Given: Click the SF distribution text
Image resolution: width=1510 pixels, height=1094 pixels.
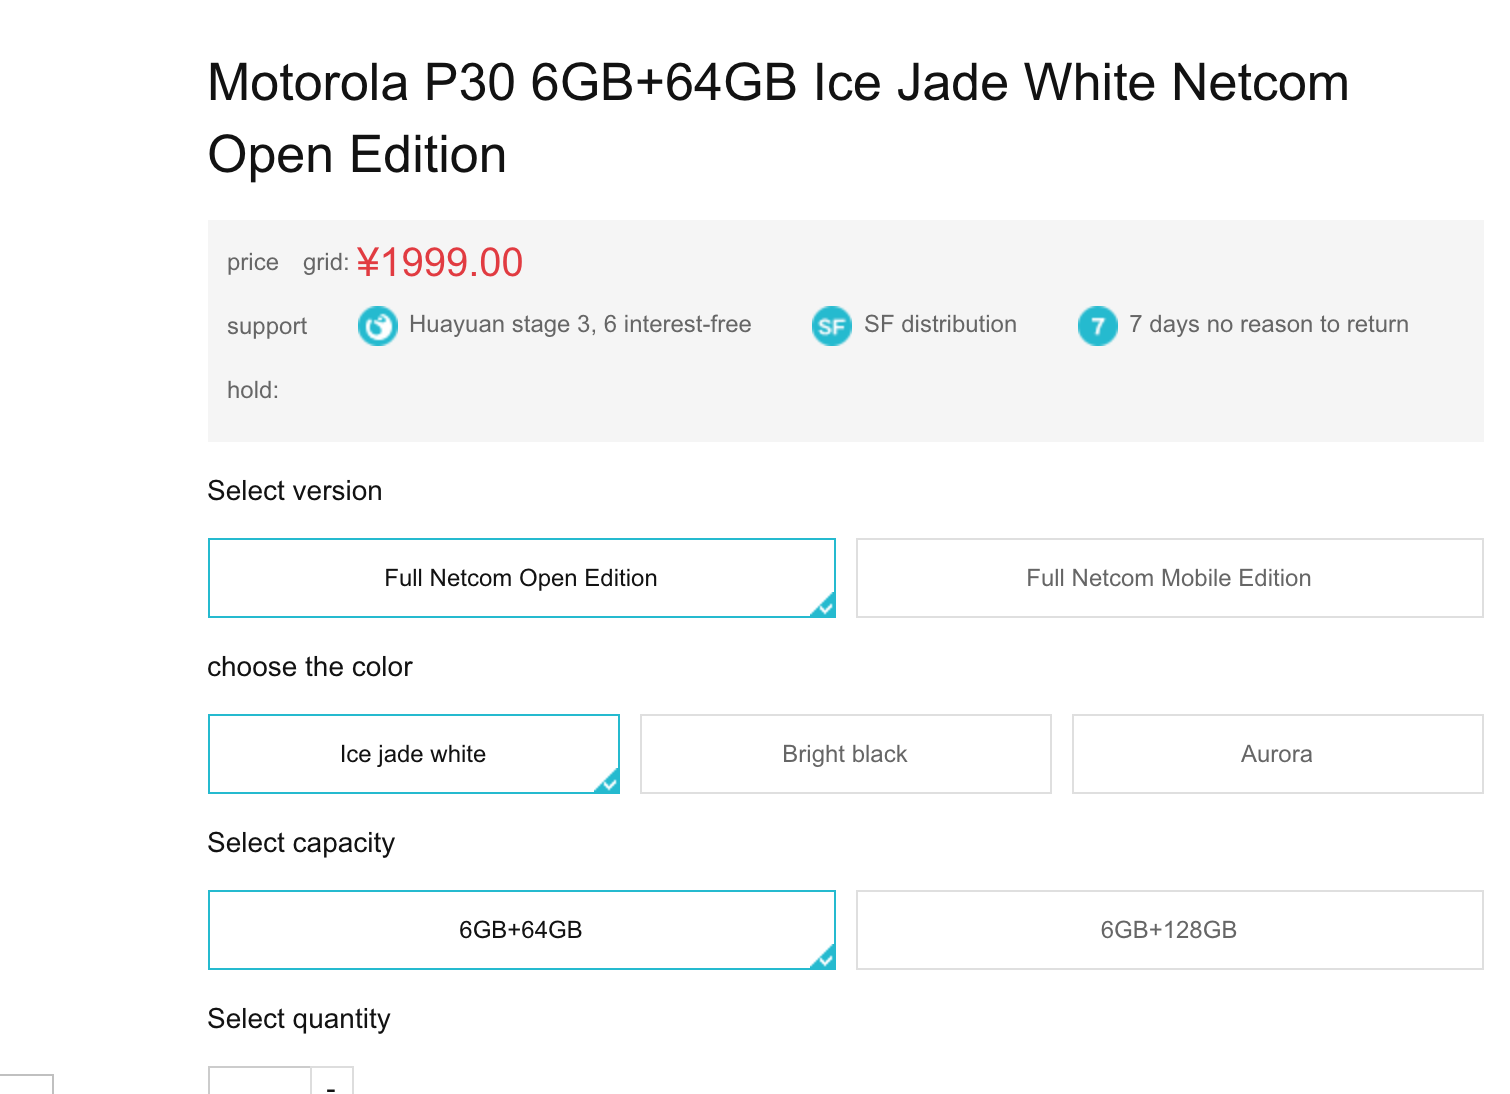Looking at the screenshot, I should point(940,324).
